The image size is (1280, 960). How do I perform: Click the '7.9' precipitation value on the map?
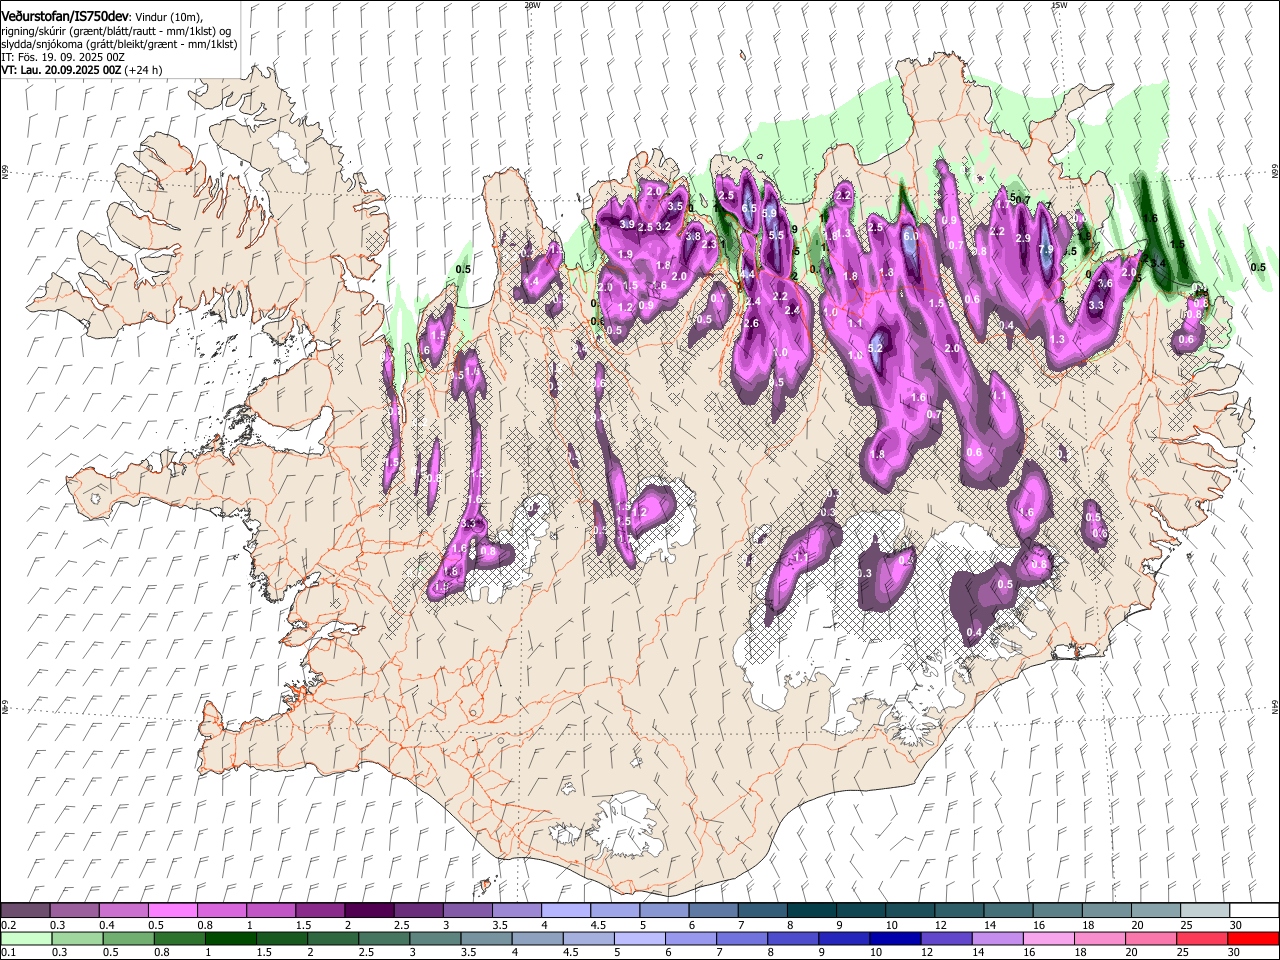tap(1046, 250)
